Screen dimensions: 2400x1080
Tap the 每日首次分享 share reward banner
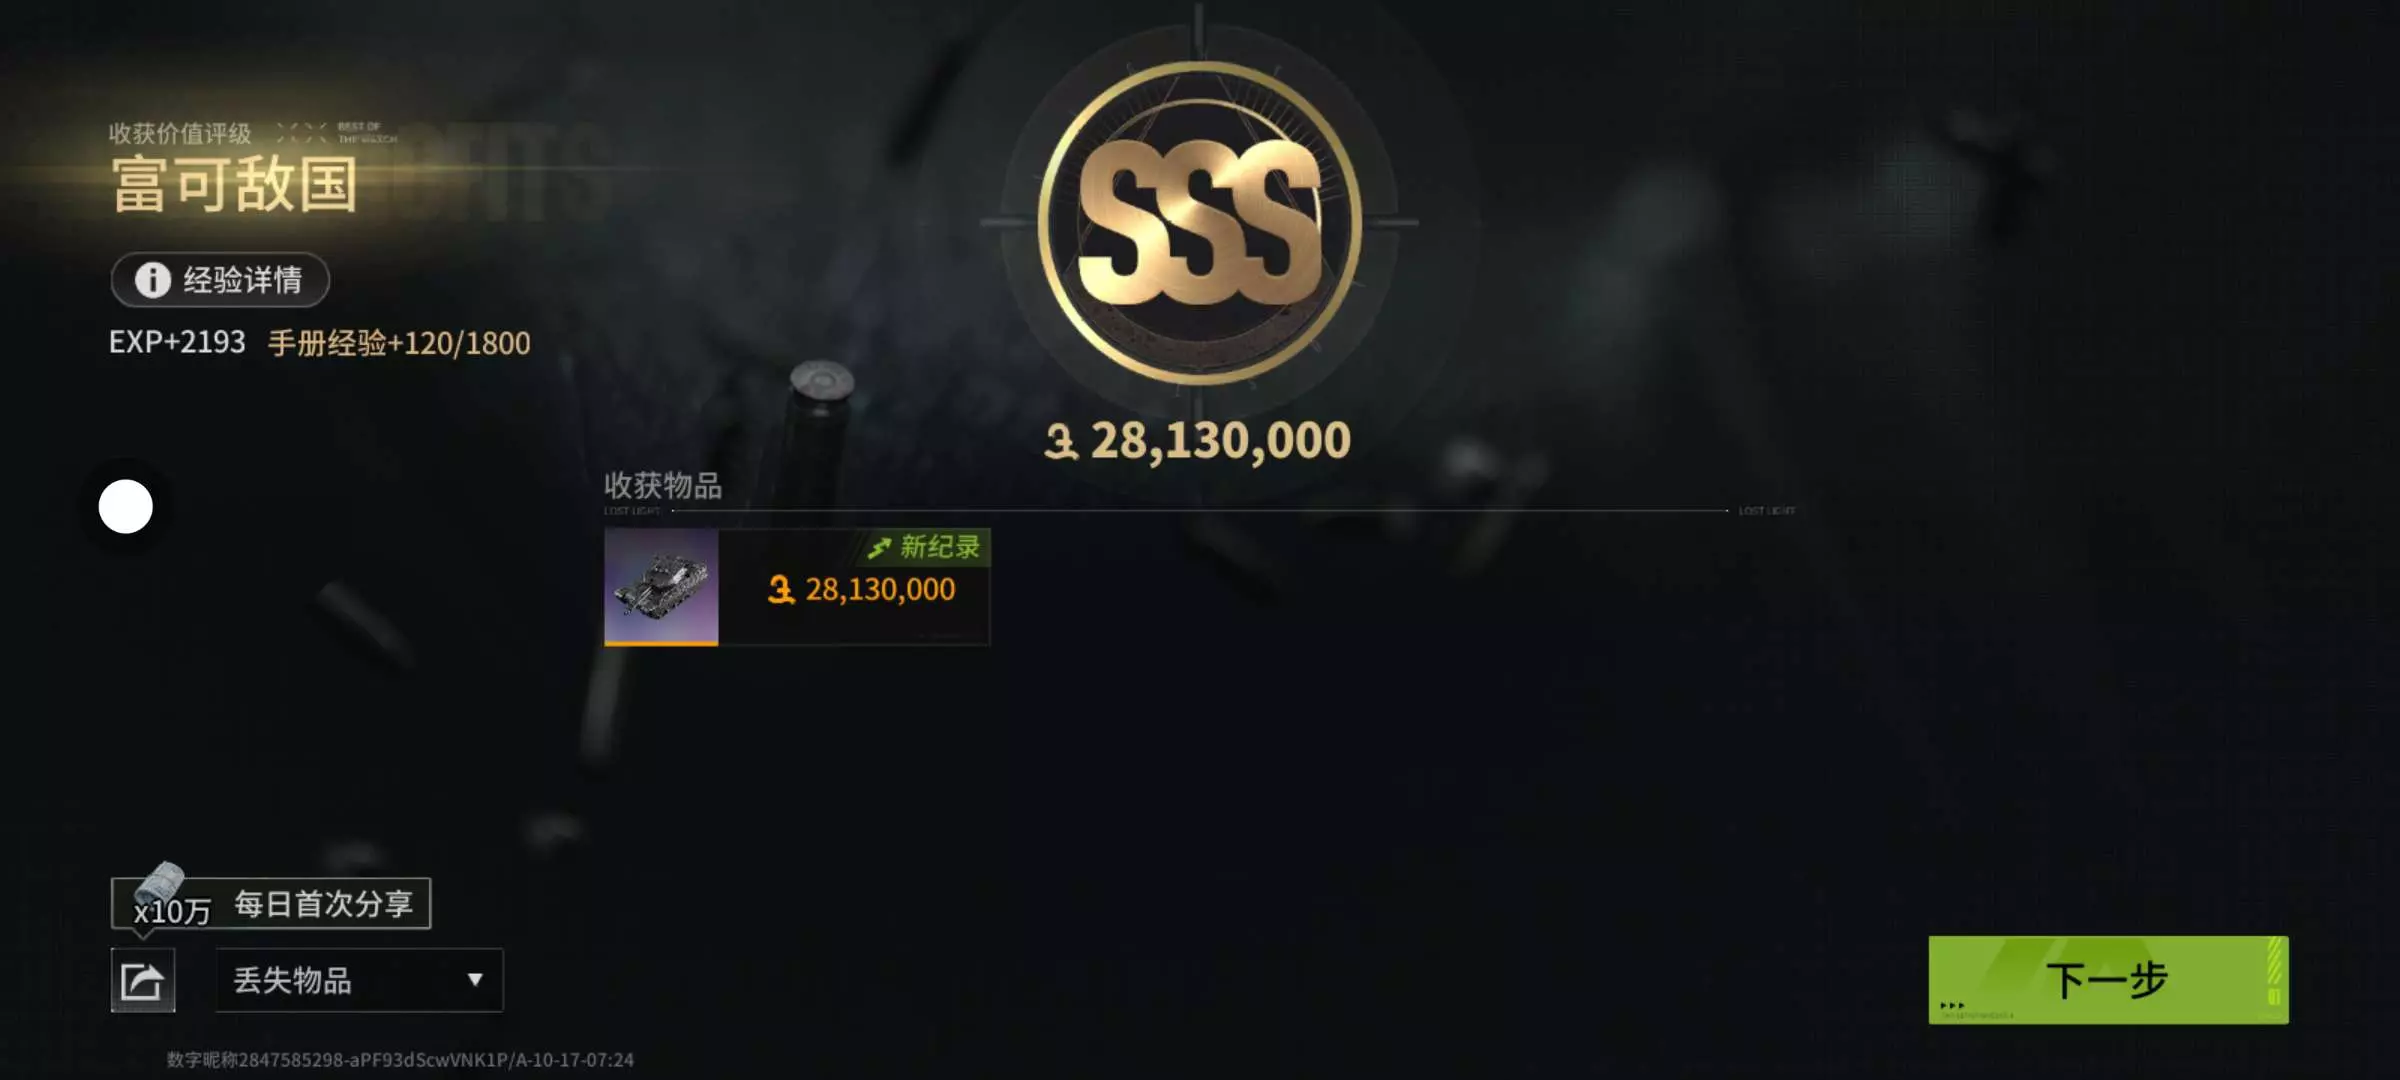271,903
